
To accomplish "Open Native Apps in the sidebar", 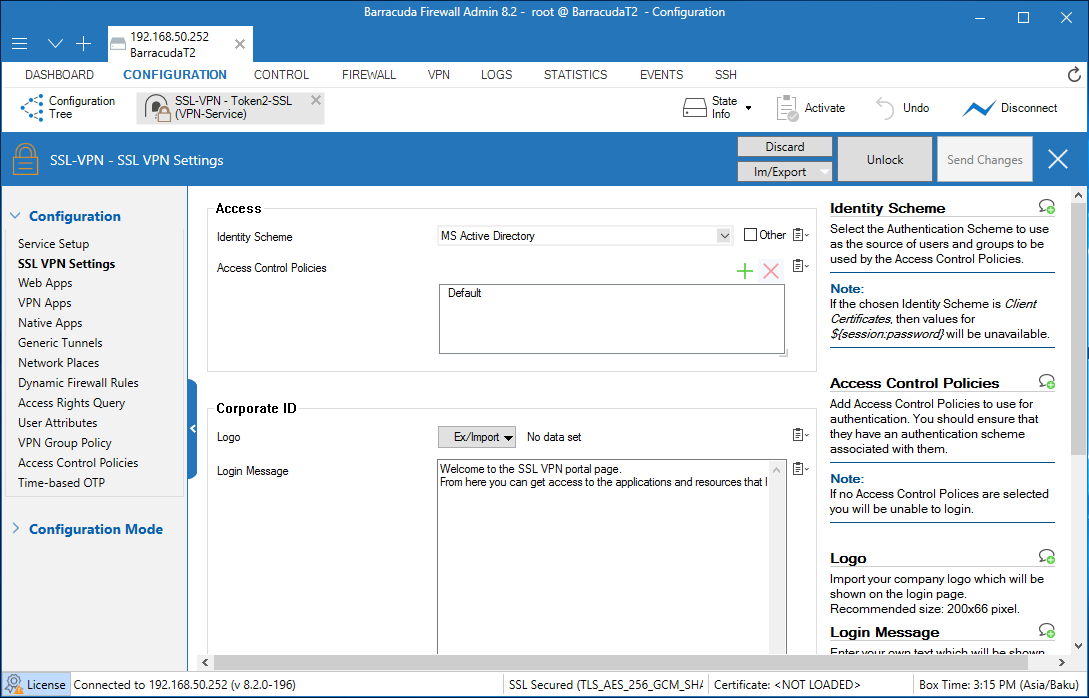I will pos(50,323).
